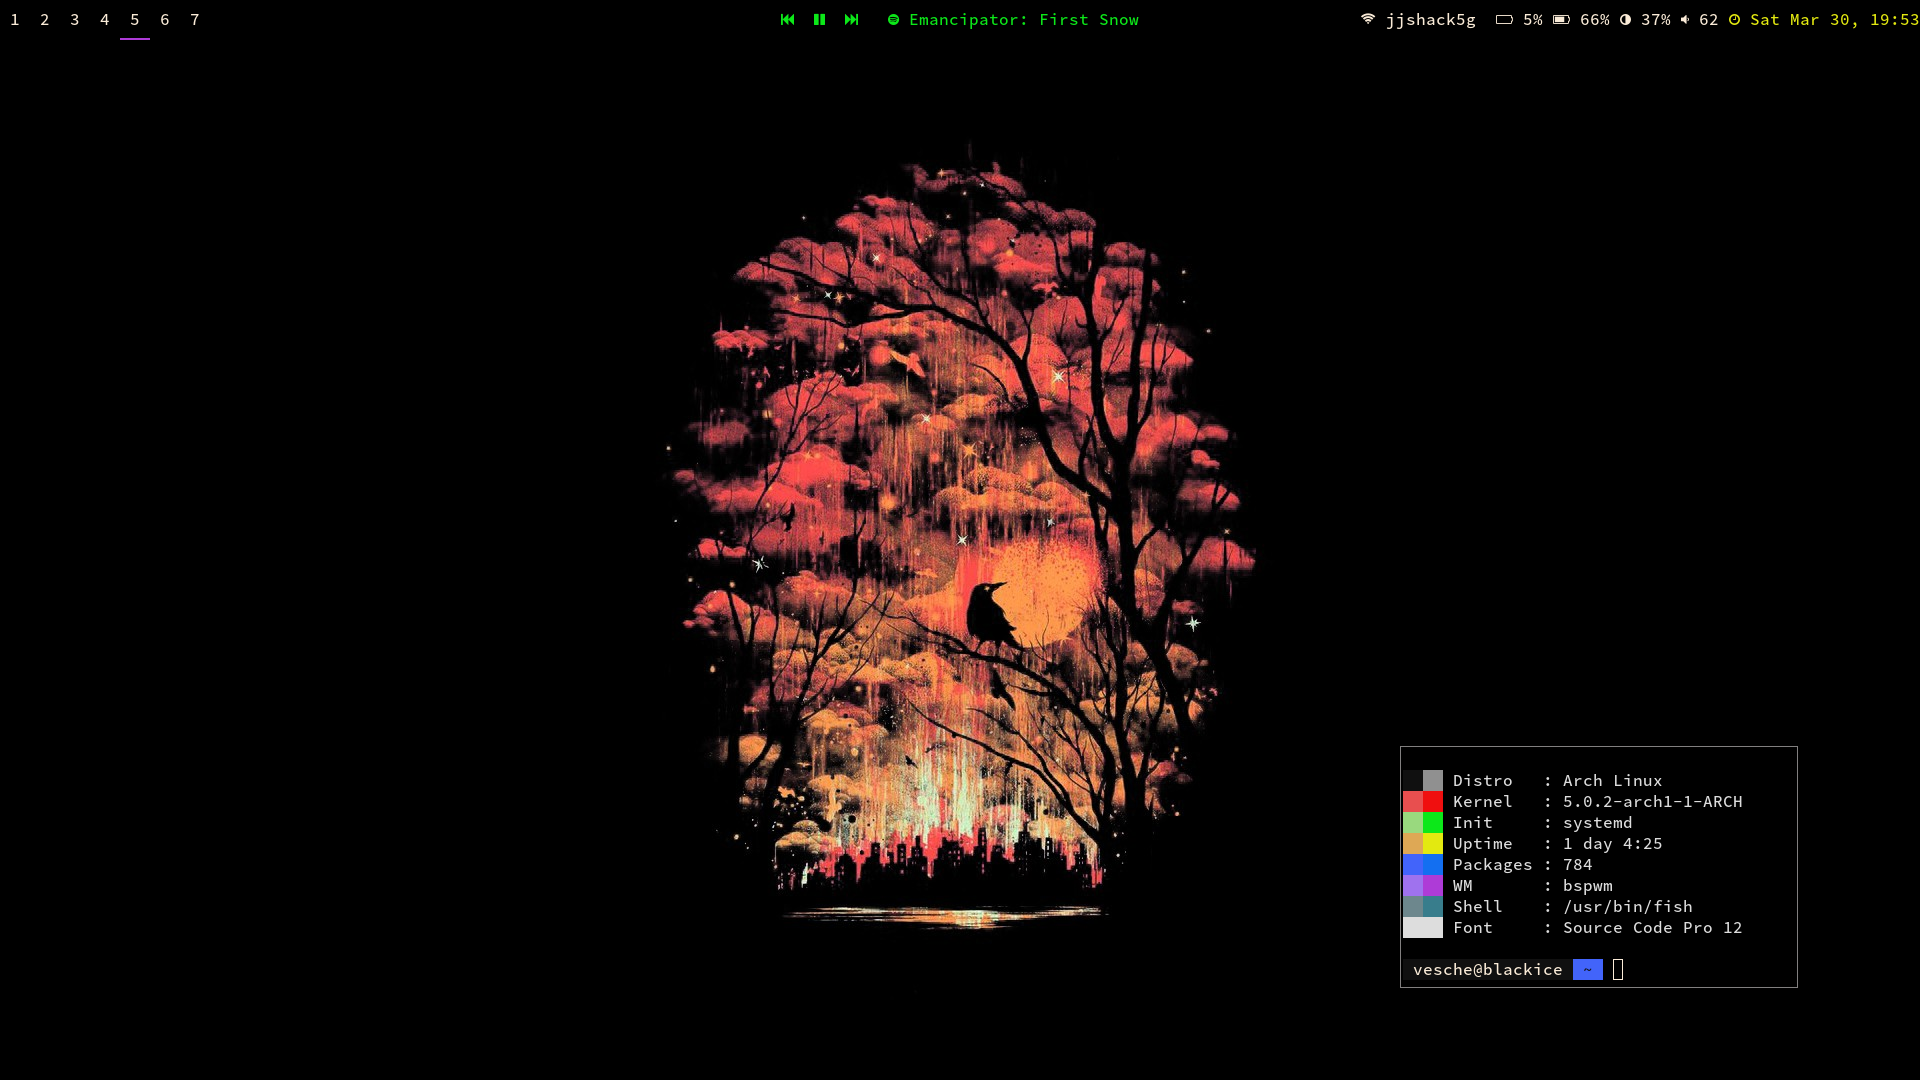Viewport: 1920px width, 1080px height.
Task: Click the bright red color block
Action: click(x=1433, y=801)
